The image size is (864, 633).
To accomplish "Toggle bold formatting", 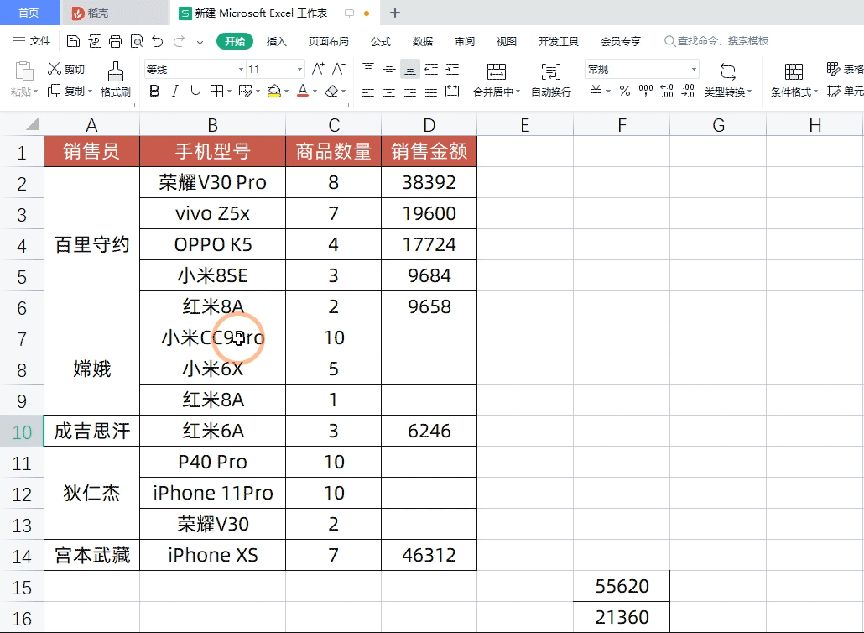I will coord(154,91).
